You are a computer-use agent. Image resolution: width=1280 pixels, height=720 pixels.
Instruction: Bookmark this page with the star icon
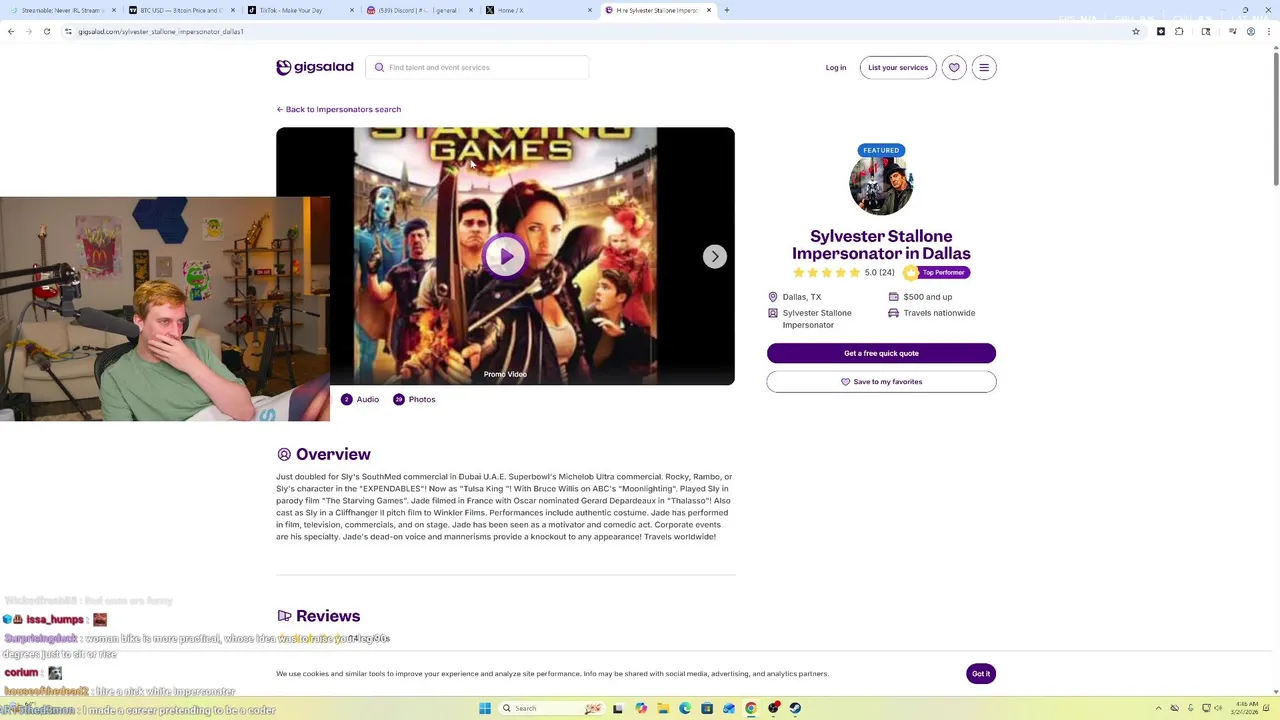pyautogui.click(x=1136, y=31)
